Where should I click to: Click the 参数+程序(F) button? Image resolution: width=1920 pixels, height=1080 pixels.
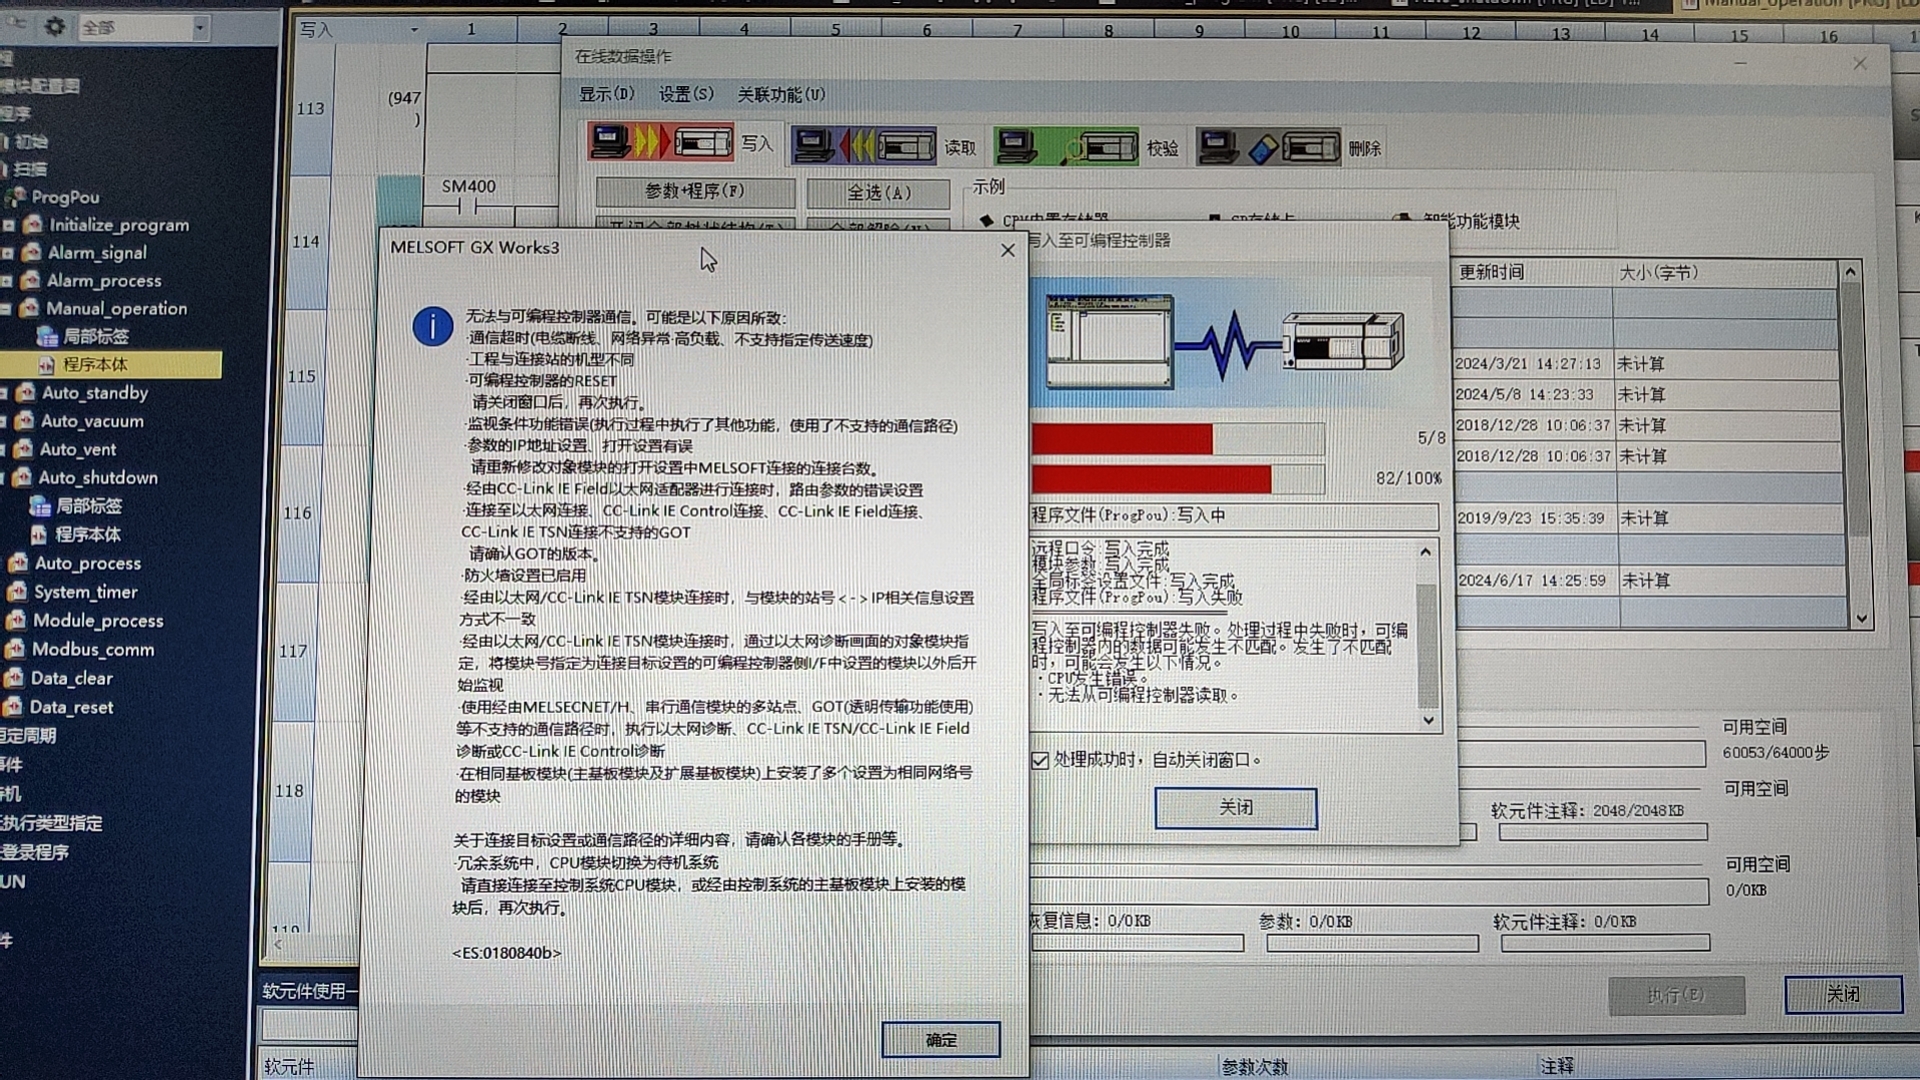(x=695, y=191)
